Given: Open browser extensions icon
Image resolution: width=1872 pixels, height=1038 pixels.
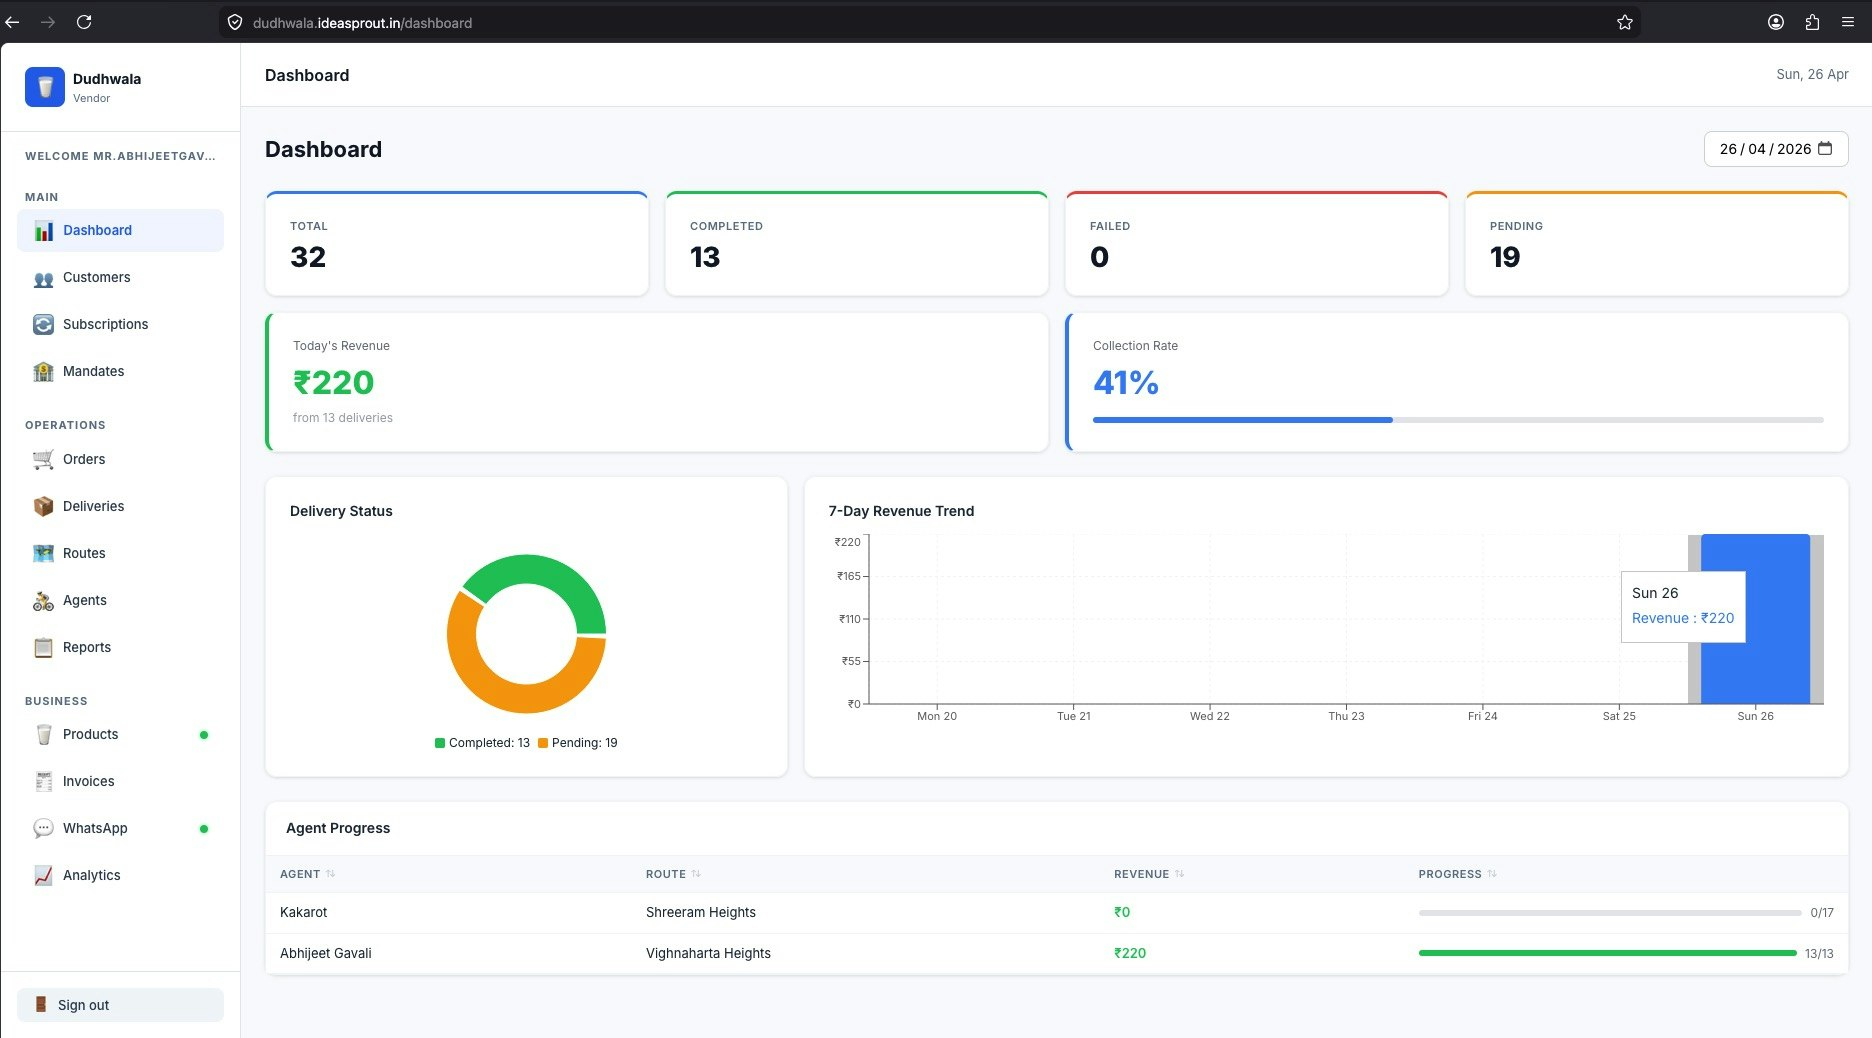Looking at the screenshot, I should click(1812, 22).
